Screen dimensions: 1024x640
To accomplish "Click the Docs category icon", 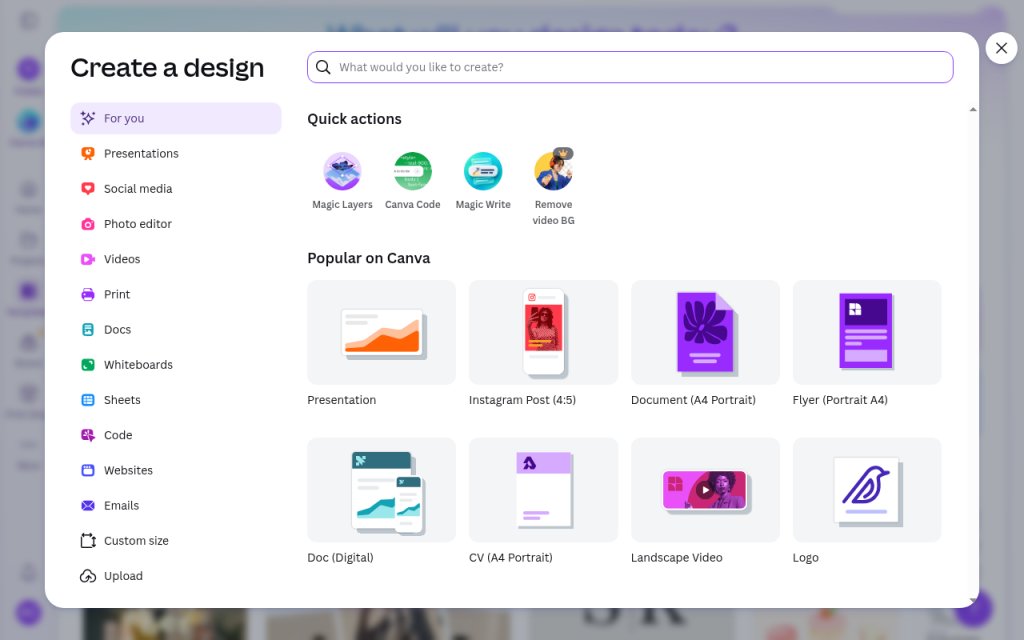I will 88,330.
